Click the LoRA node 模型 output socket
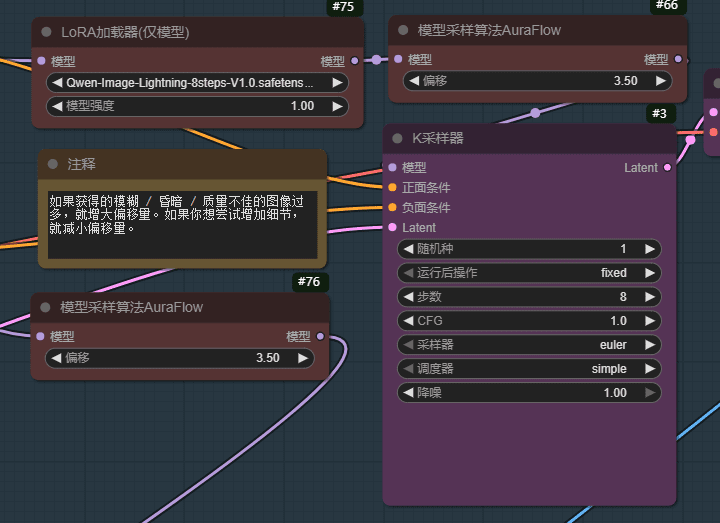720x523 pixels. (354, 61)
